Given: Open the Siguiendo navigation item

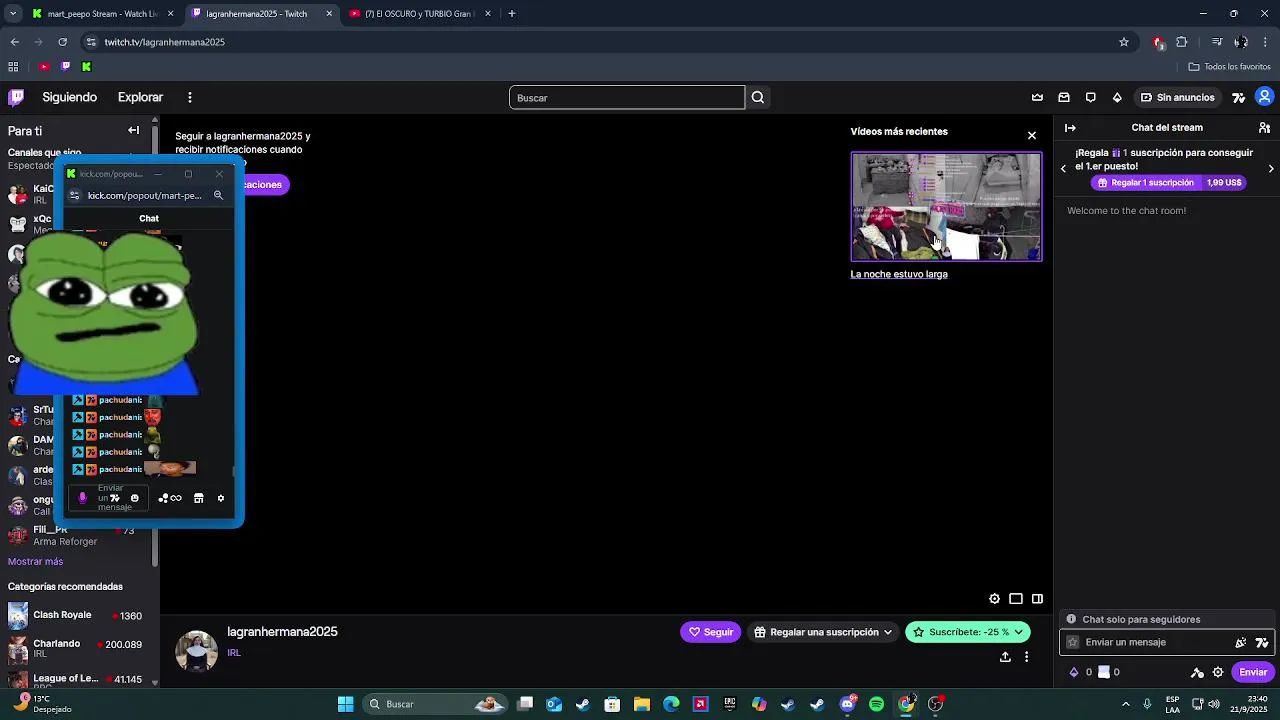Looking at the screenshot, I should coord(70,97).
